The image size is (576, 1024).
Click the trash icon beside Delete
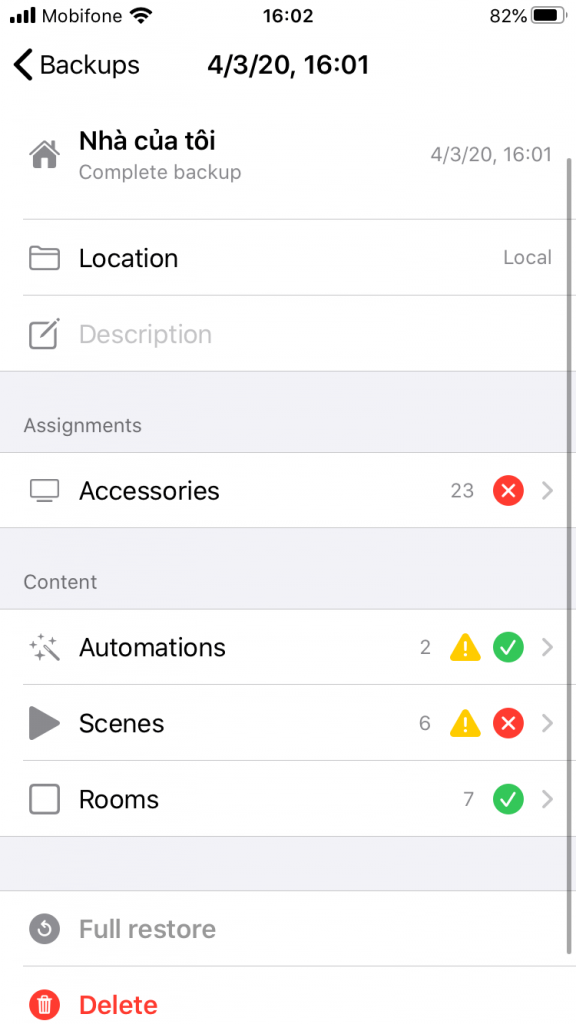pyautogui.click(x=44, y=1004)
